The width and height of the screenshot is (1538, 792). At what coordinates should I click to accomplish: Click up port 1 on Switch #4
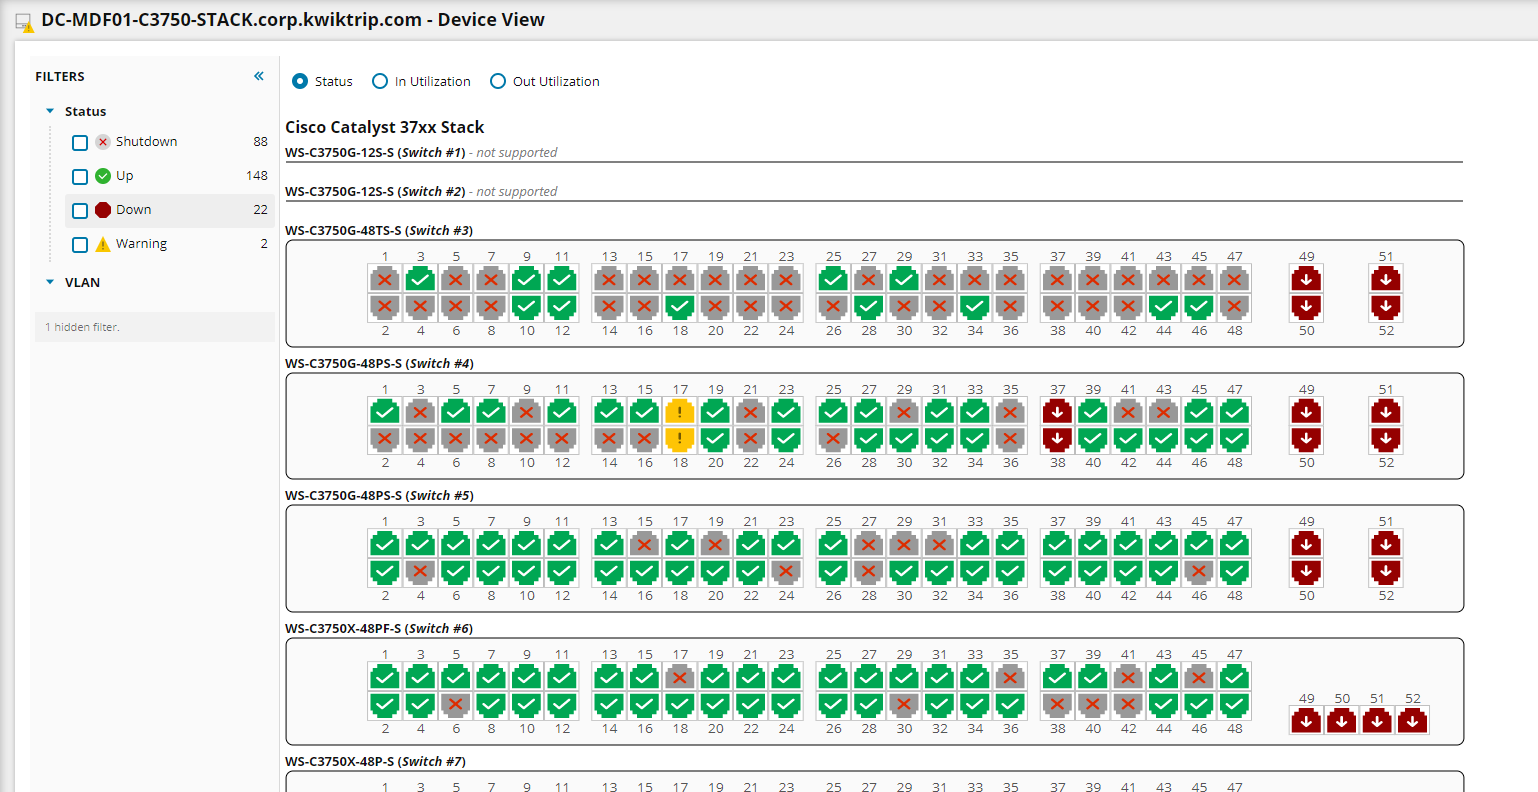(x=385, y=412)
